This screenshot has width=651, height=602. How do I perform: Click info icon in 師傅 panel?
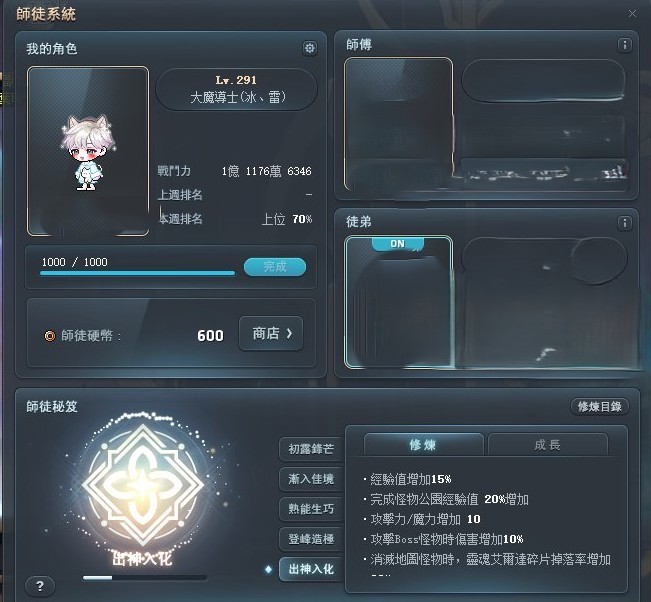click(624, 45)
